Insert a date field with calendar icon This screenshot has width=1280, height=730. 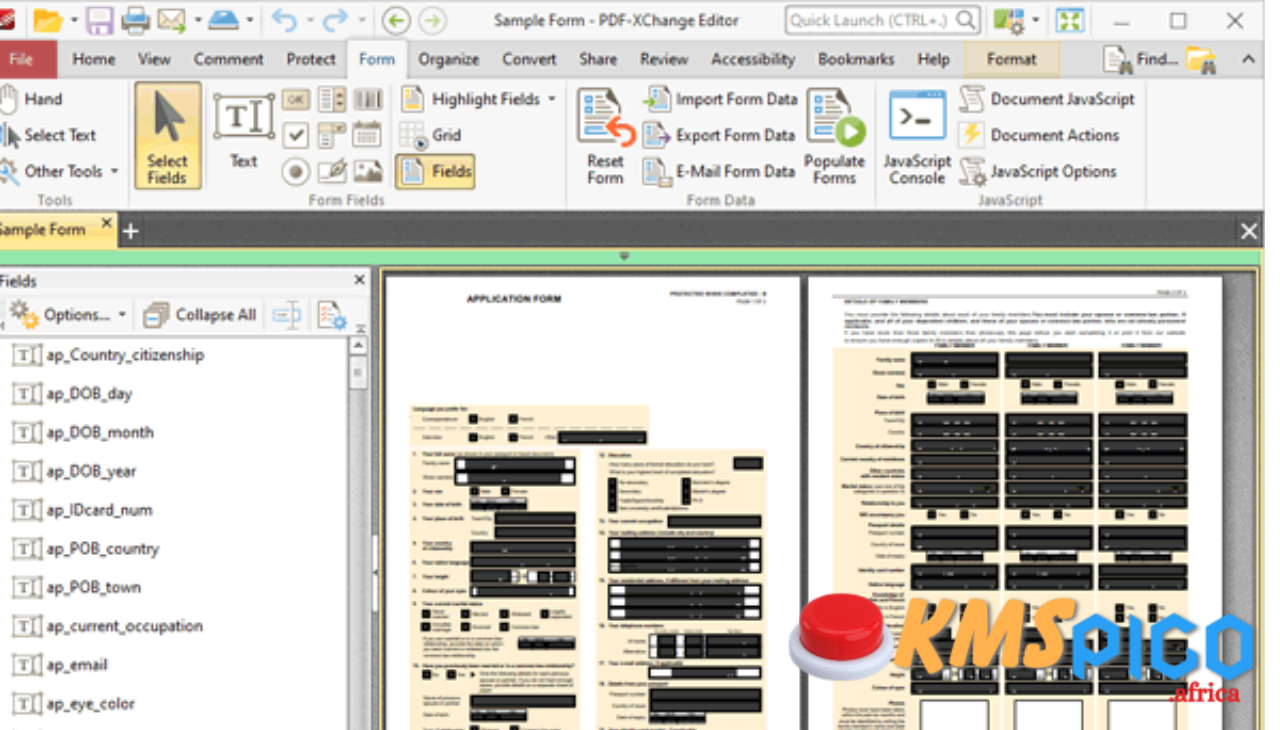368,135
